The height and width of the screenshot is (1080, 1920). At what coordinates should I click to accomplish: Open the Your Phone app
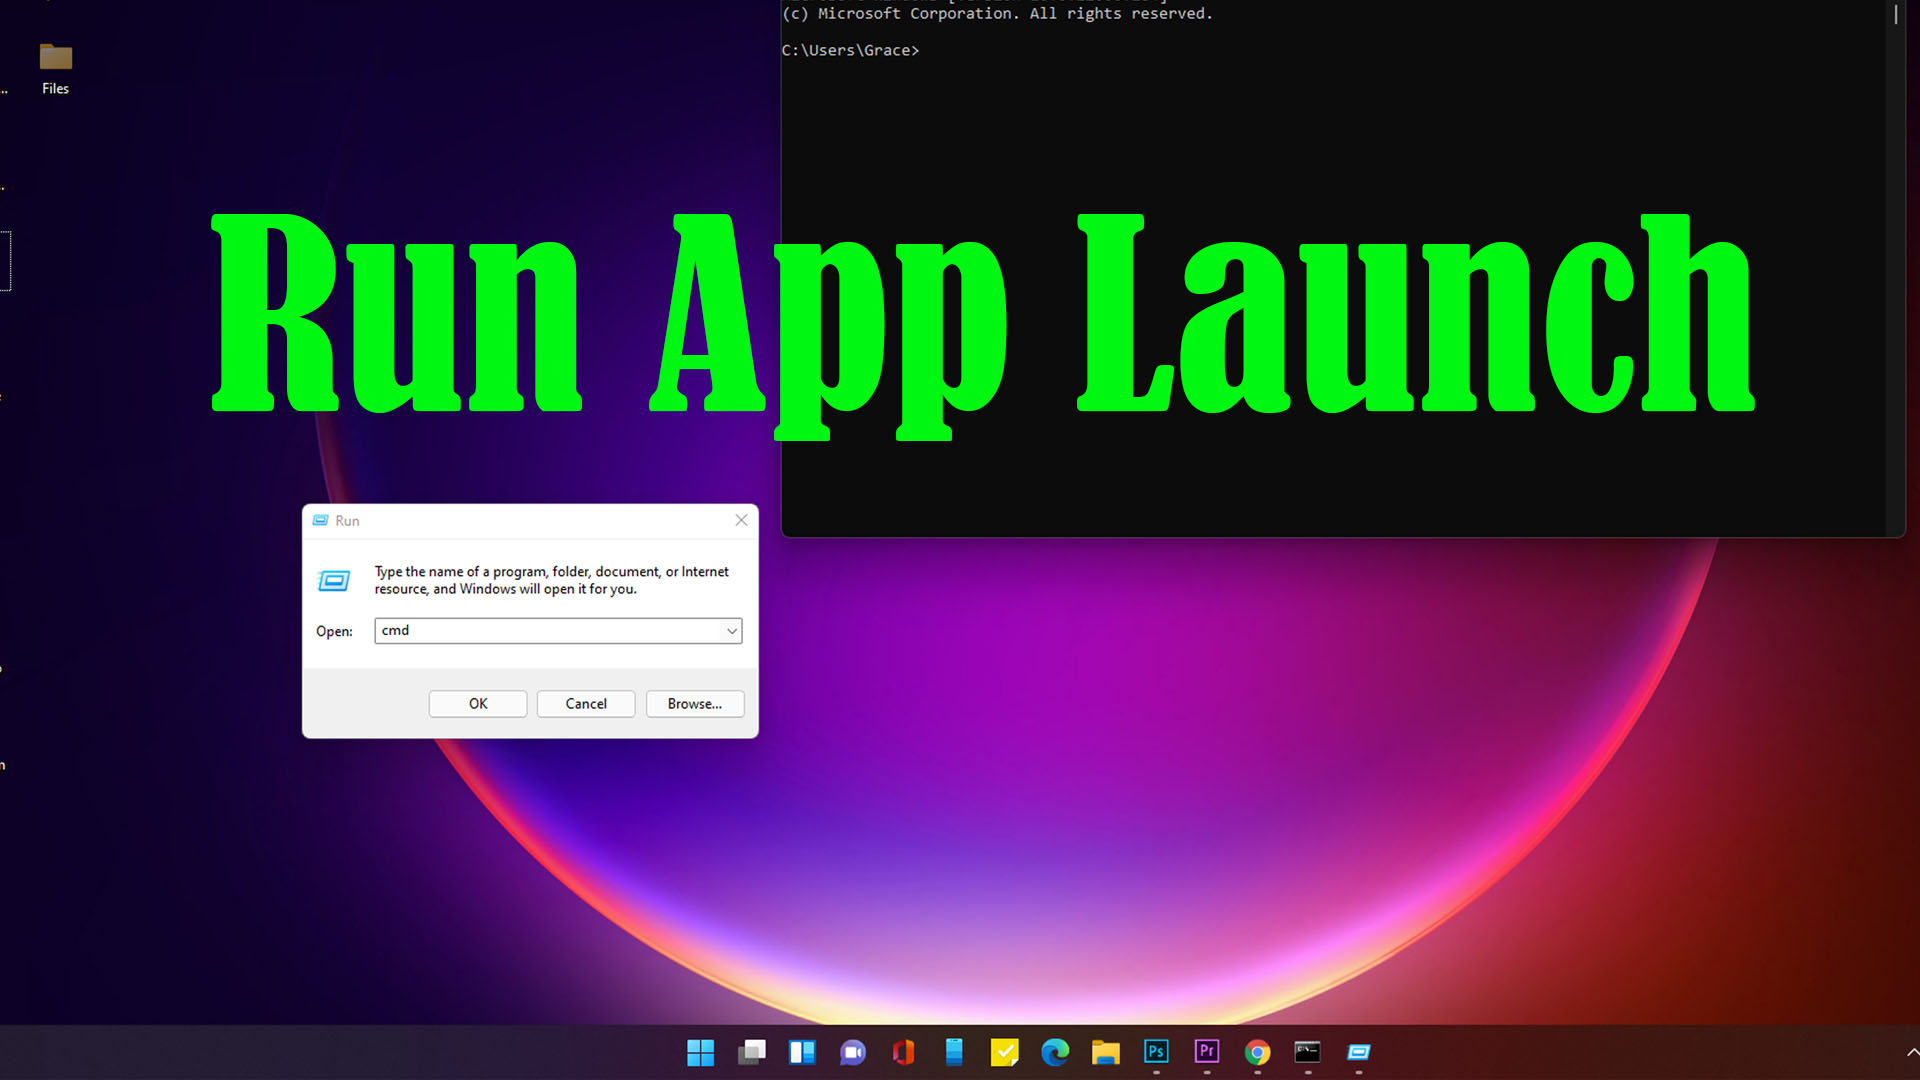(x=954, y=1053)
